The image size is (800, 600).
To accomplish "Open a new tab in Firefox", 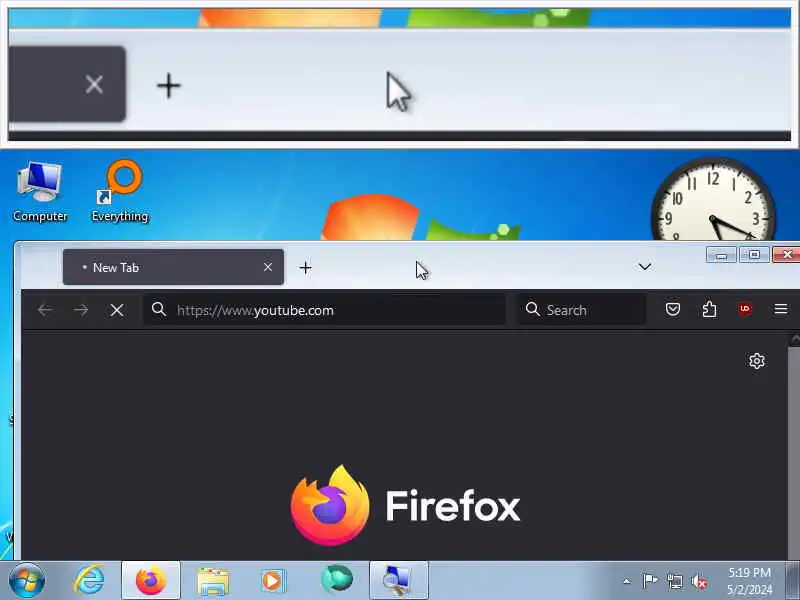I will (x=305, y=267).
